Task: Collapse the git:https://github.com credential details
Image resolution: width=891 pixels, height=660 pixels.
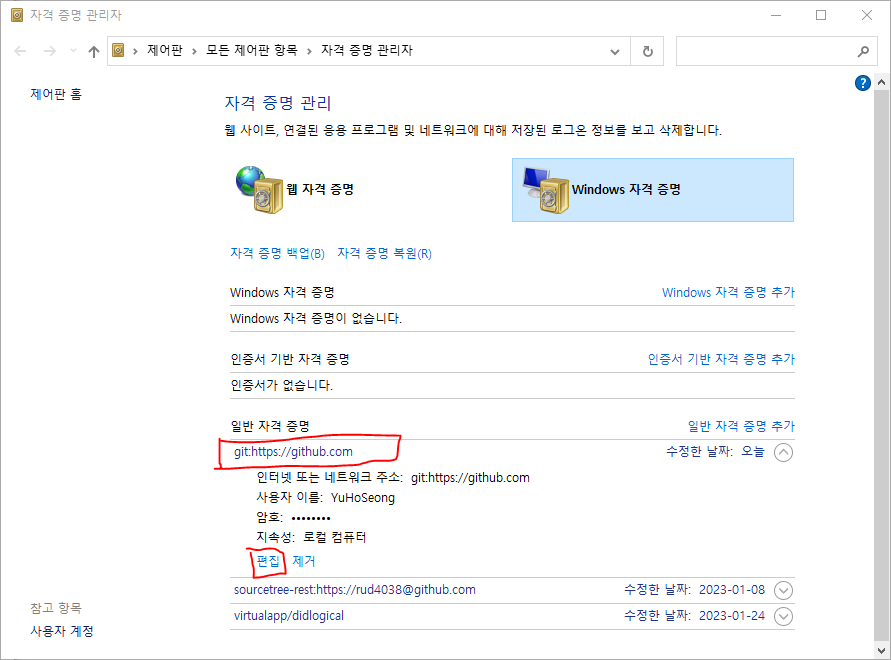Action: pos(783,453)
